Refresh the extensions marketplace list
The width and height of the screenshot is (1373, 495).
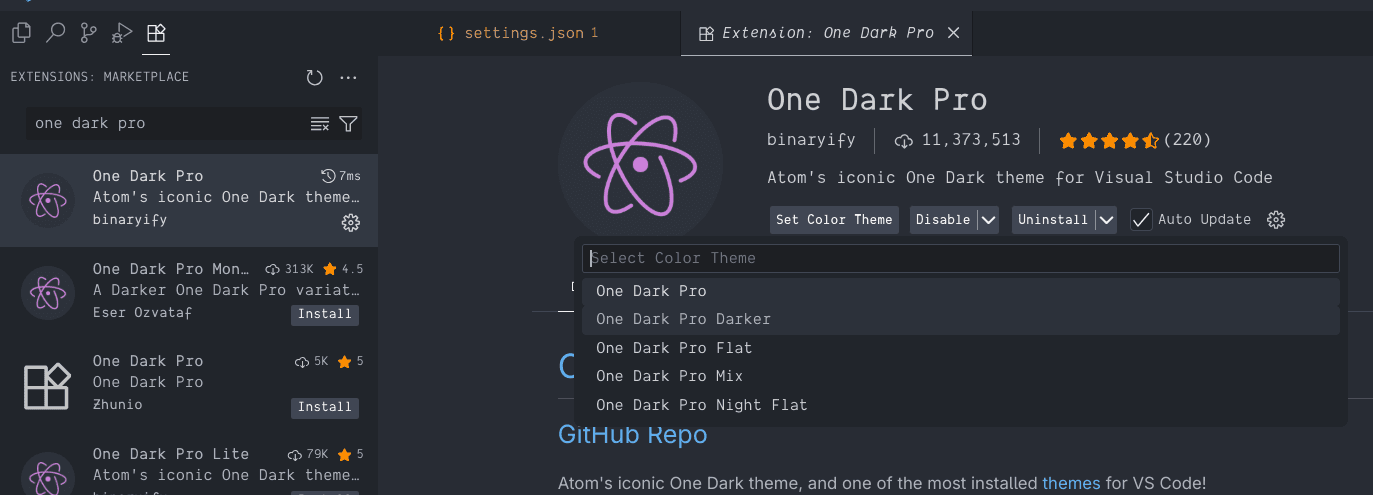pos(315,77)
